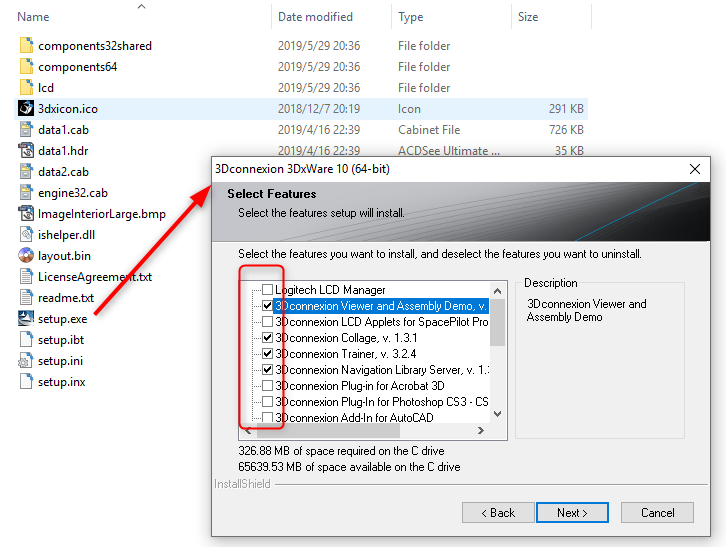Click the setup.ibt file icon

[26, 340]
